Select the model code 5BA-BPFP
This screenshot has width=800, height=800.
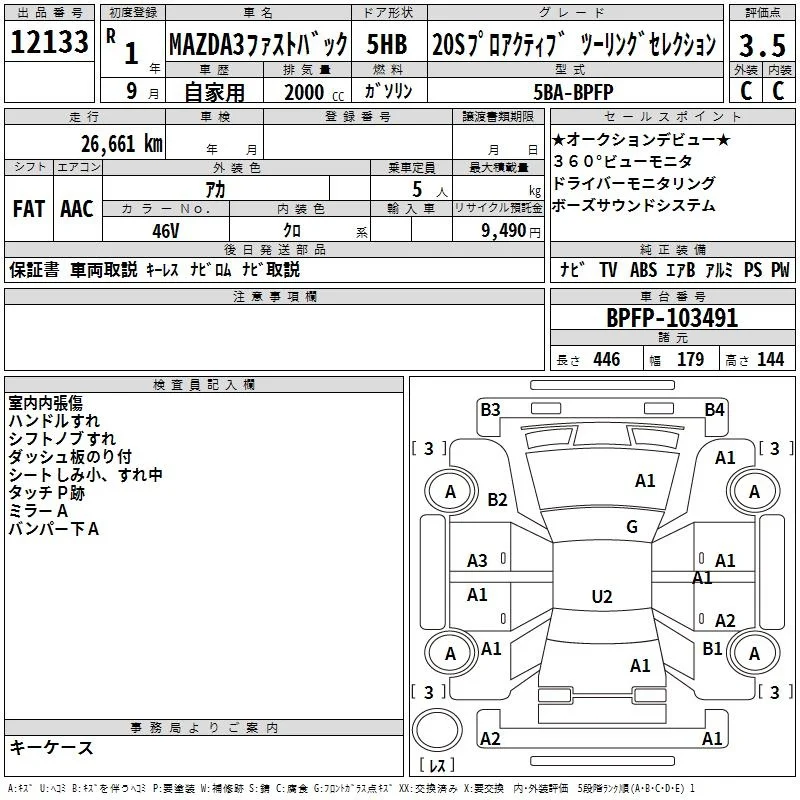click(x=573, y=92)
